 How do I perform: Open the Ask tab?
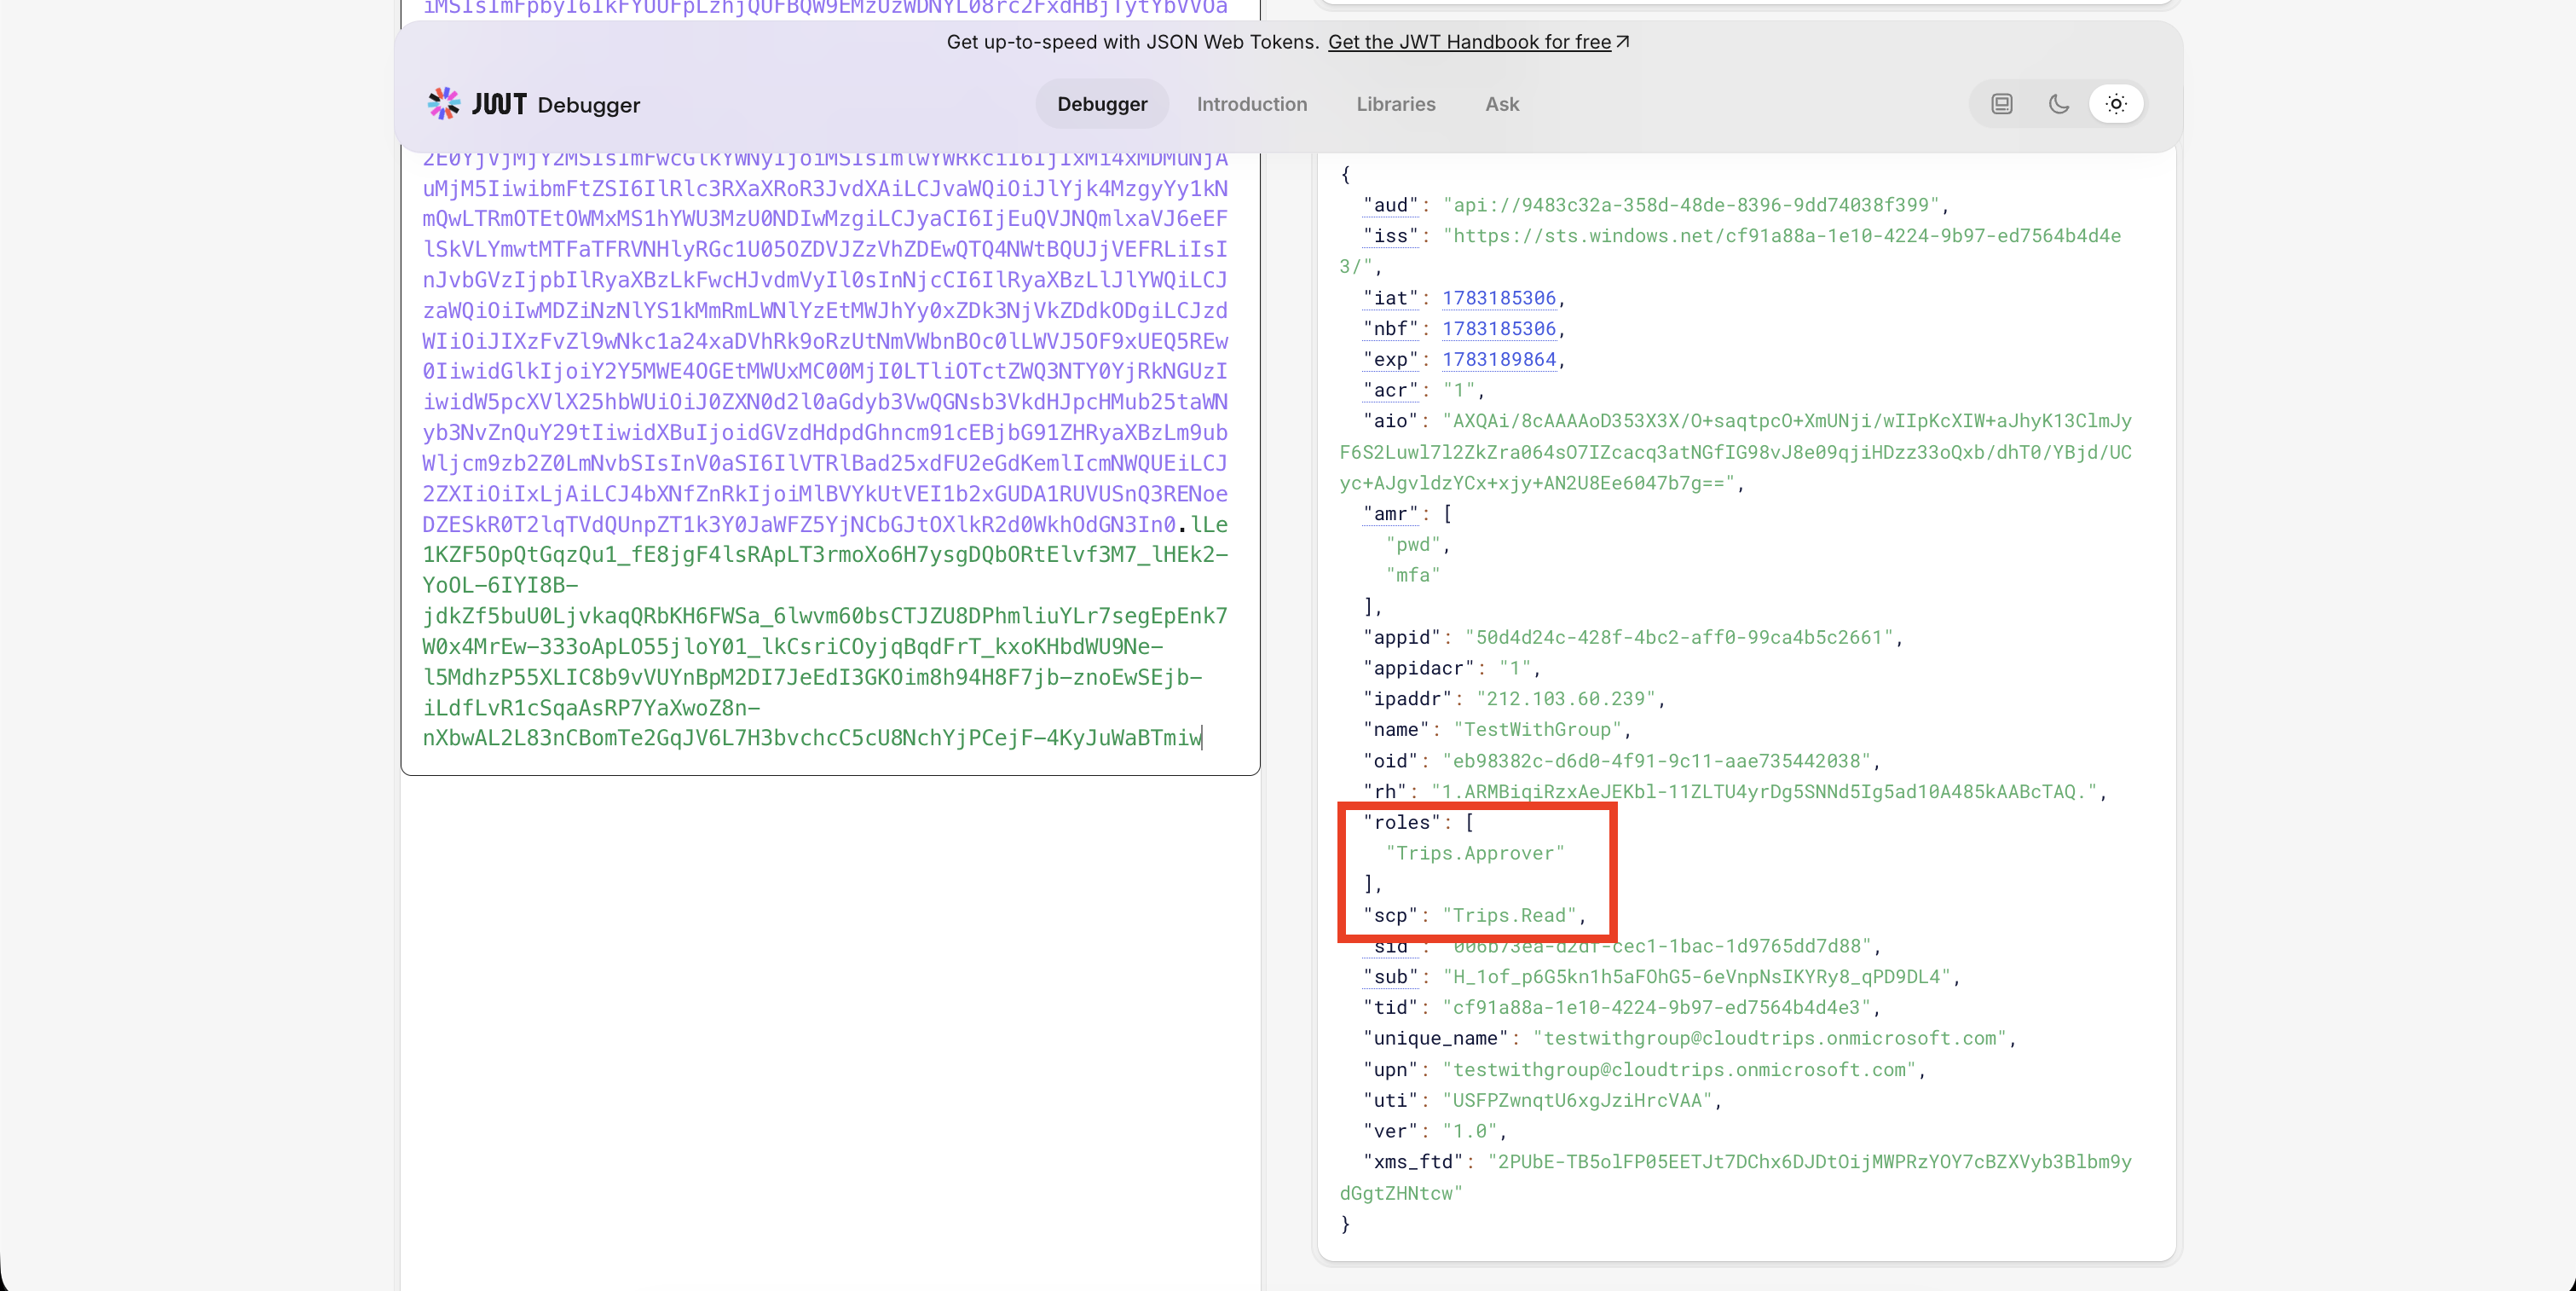click(1501, 104)
